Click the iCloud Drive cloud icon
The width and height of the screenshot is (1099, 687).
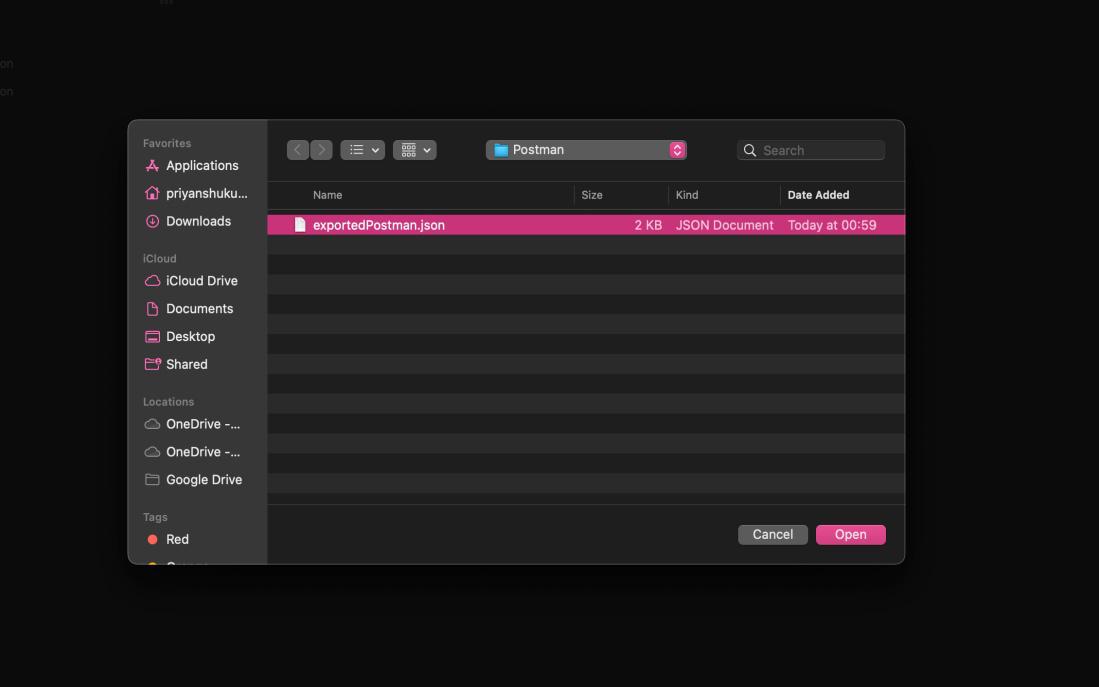[152, 280]
